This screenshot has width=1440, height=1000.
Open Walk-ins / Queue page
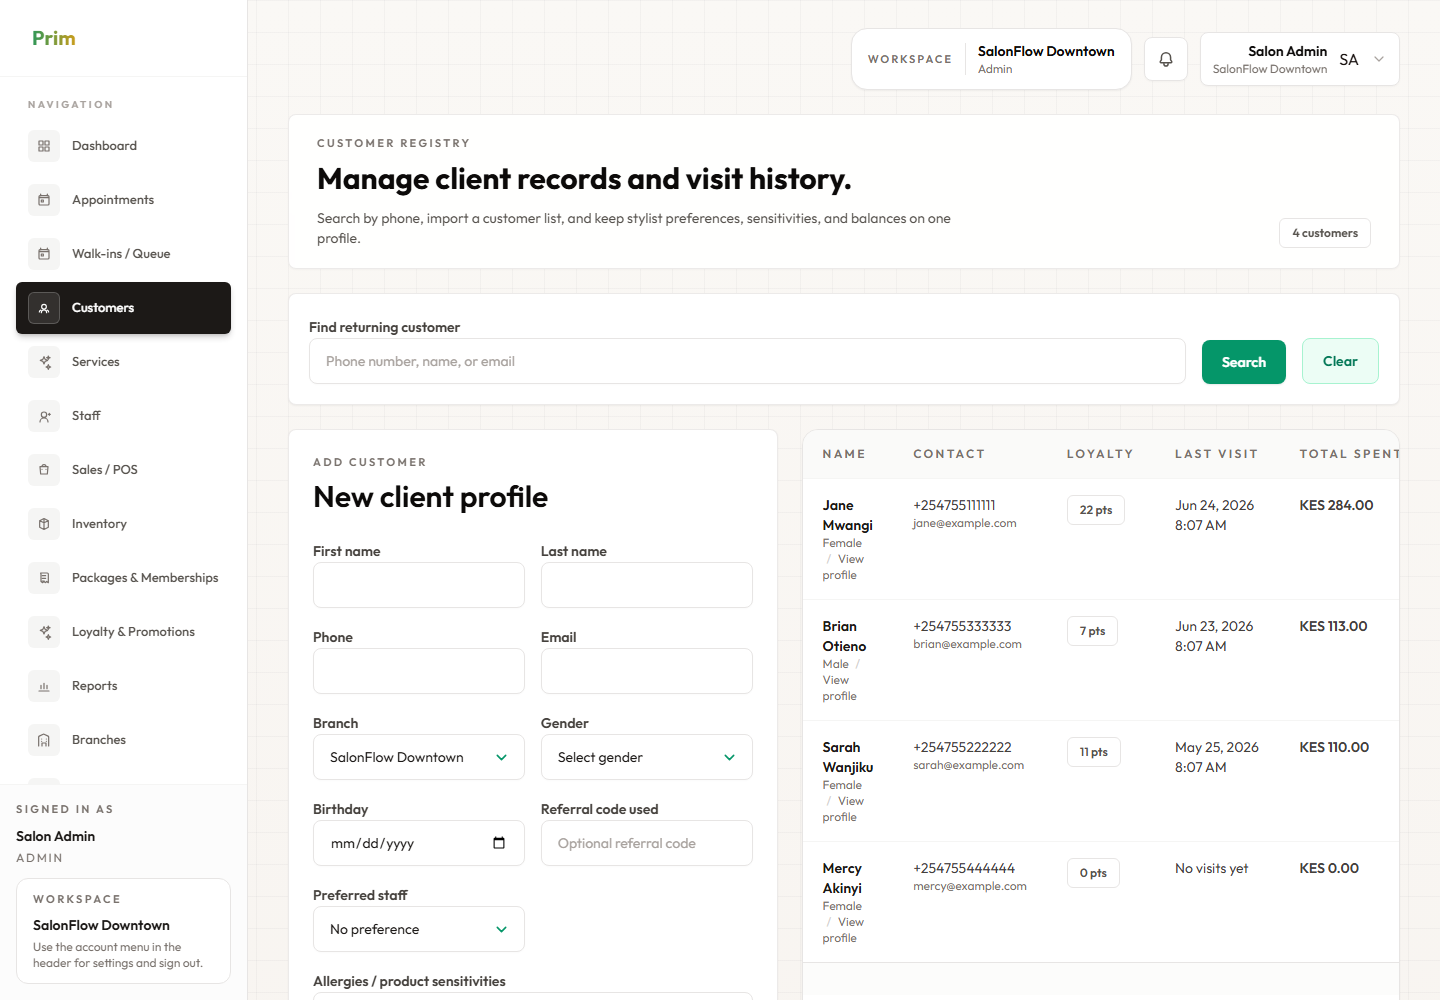click(x=123, y=254)
